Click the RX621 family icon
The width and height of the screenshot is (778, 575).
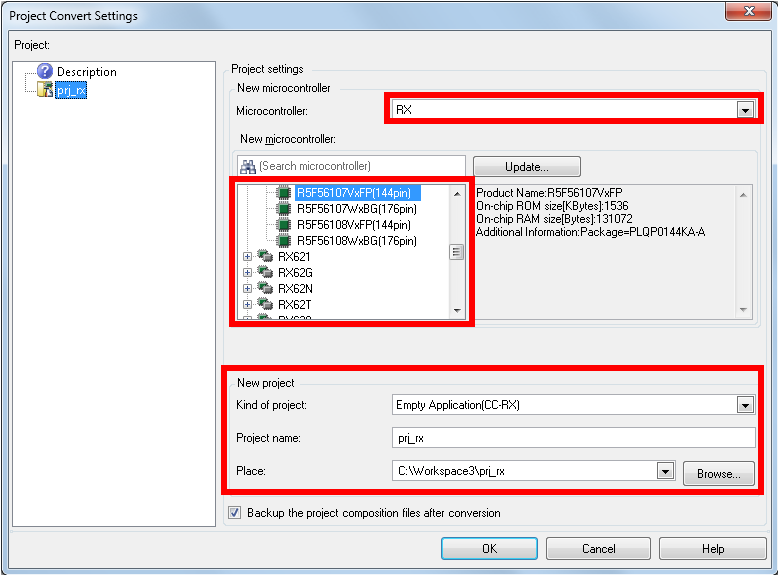pyautogui.click(x=265, y=257)
